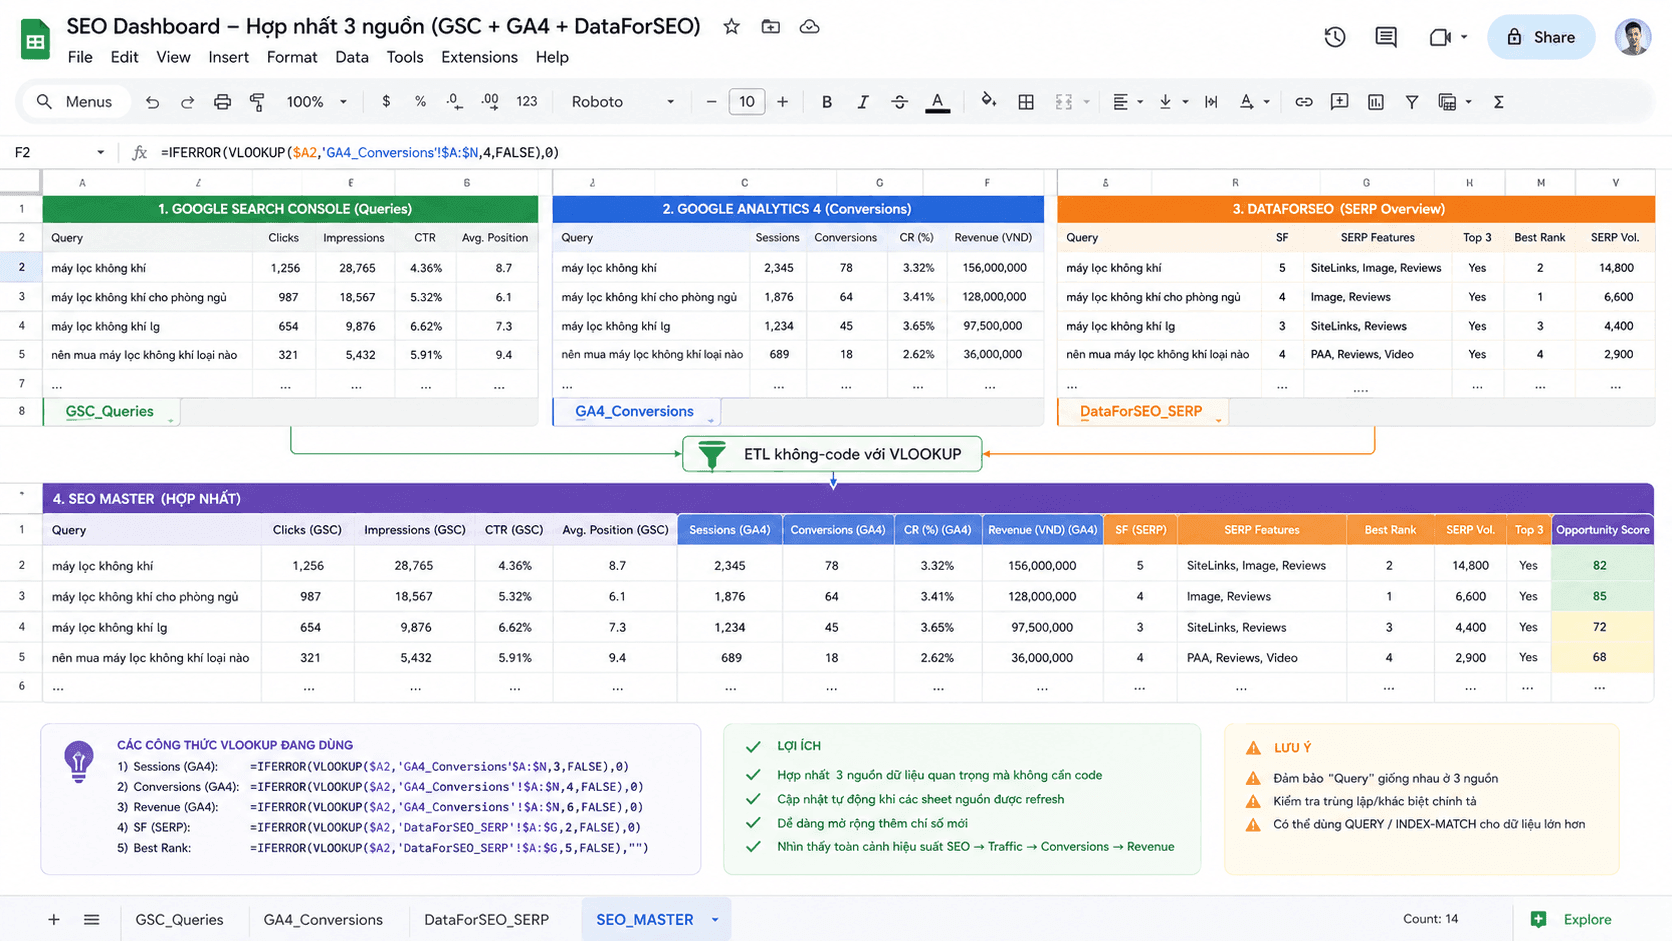
Task: Open the Data menu
Action: (352, 57)
